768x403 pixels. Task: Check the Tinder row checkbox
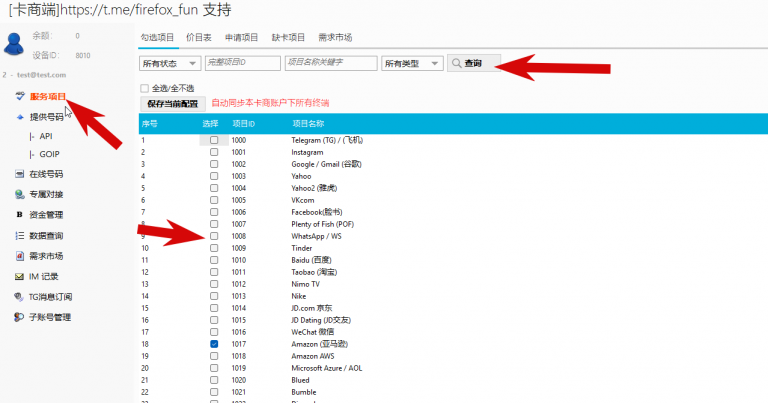pyautogui.click(x=214, y=248)
